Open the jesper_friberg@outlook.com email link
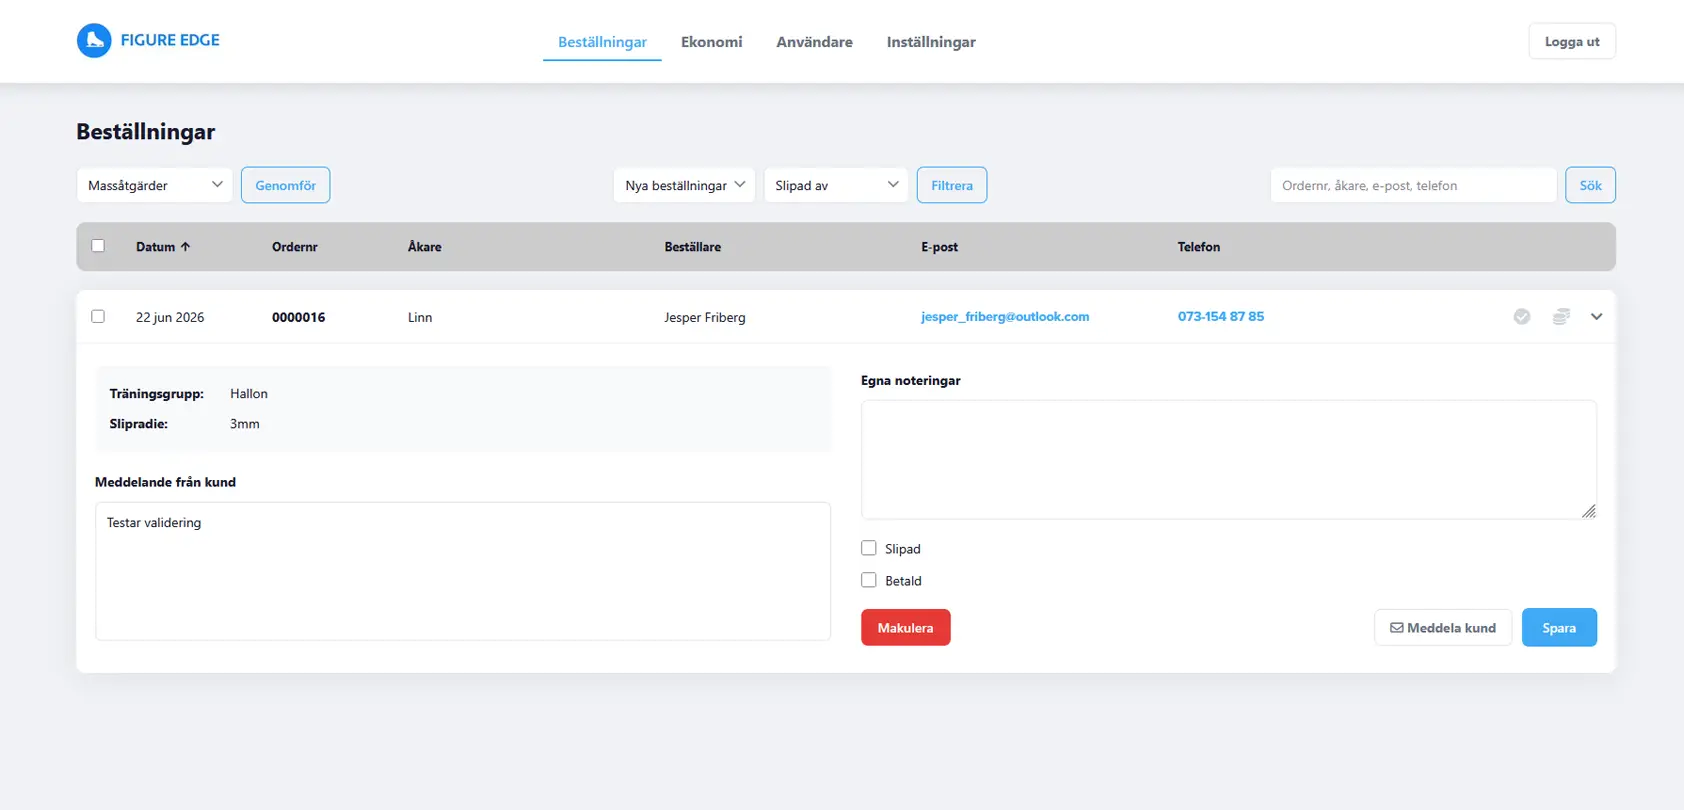Image resolution: width=1684 pixels, height=810 pixels. pos(1005,317)
